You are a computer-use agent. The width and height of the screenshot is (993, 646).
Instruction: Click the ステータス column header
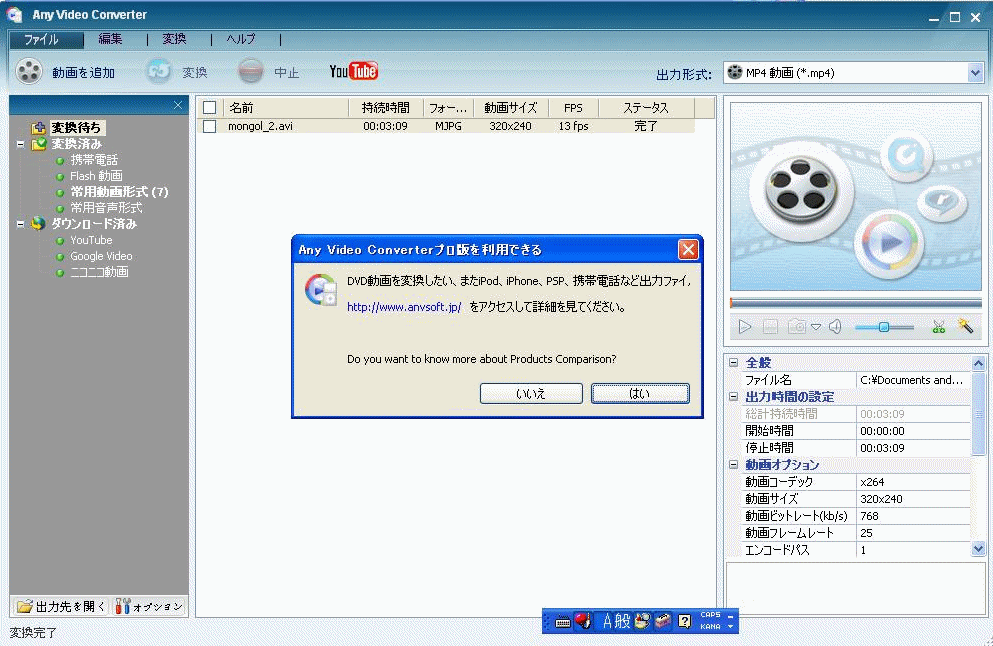coord(646,108)
